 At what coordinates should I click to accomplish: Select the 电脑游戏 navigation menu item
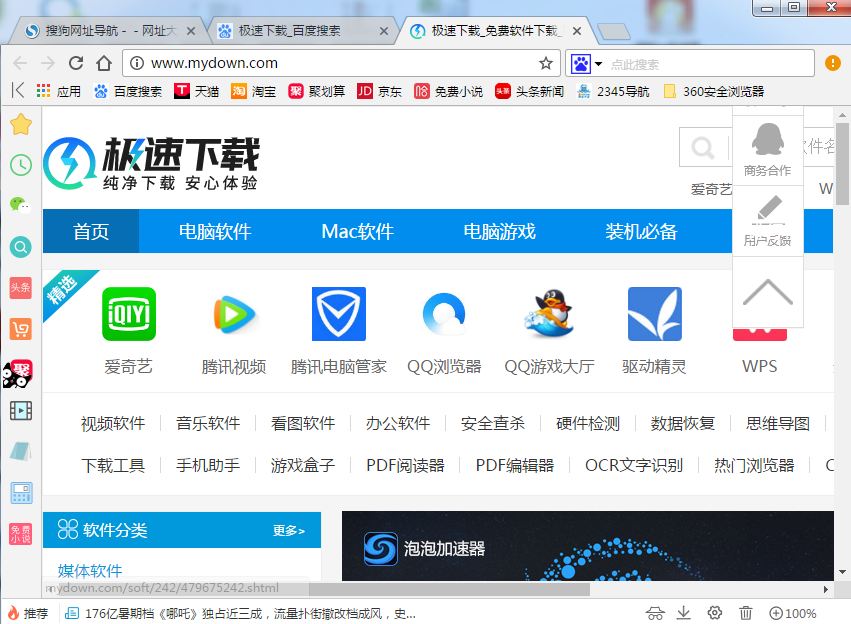[499, 232]
